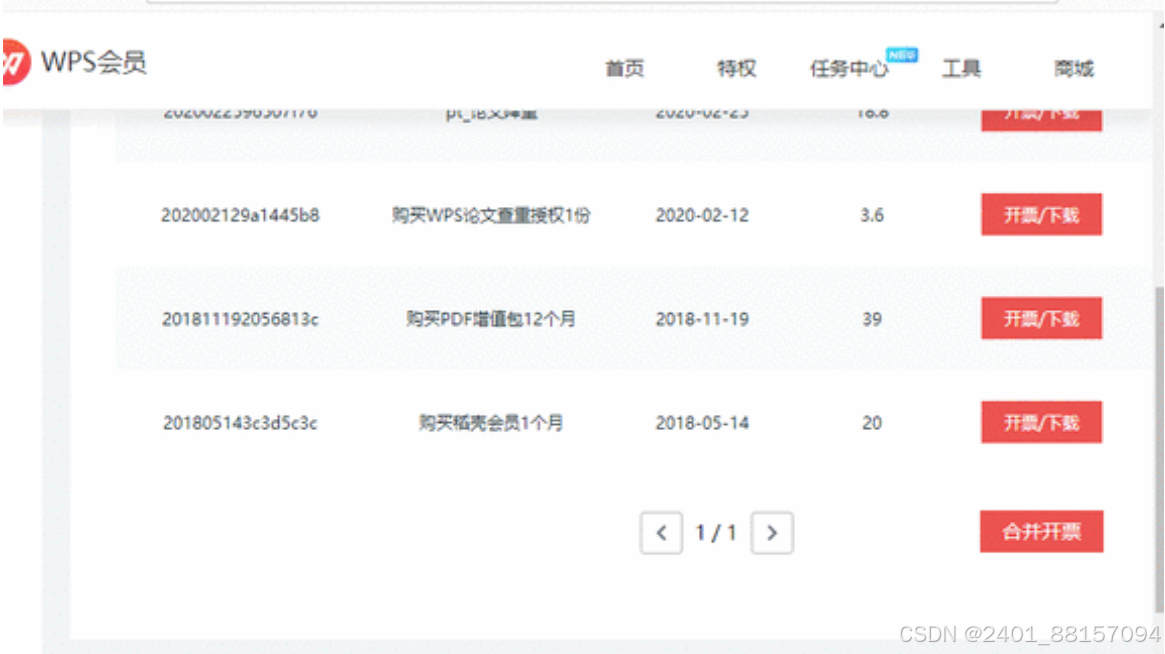Click 开票/下载 for order 202002129a1445b8
Screen dimensions: 1165x654
pos(1041,215)
